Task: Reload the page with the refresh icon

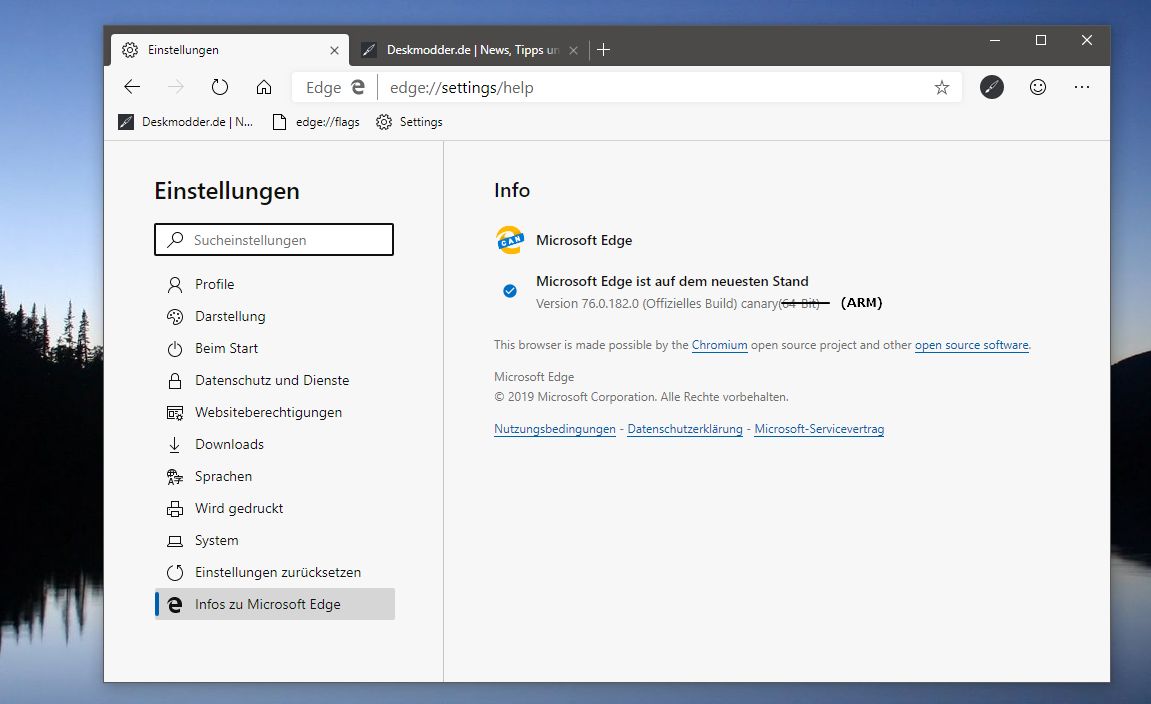Action: click(219, 87)
